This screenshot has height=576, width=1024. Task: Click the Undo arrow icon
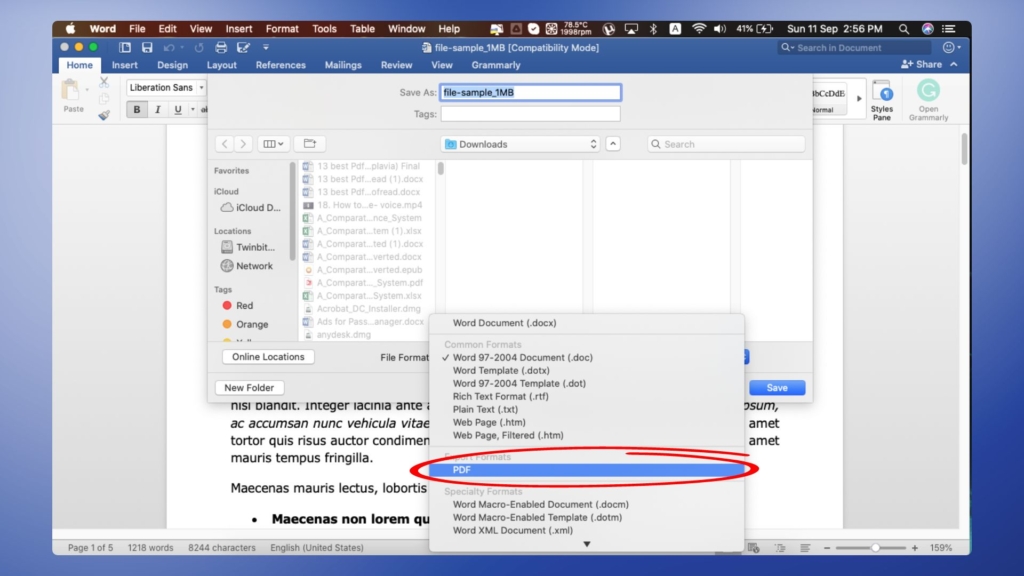click(169, 47)
